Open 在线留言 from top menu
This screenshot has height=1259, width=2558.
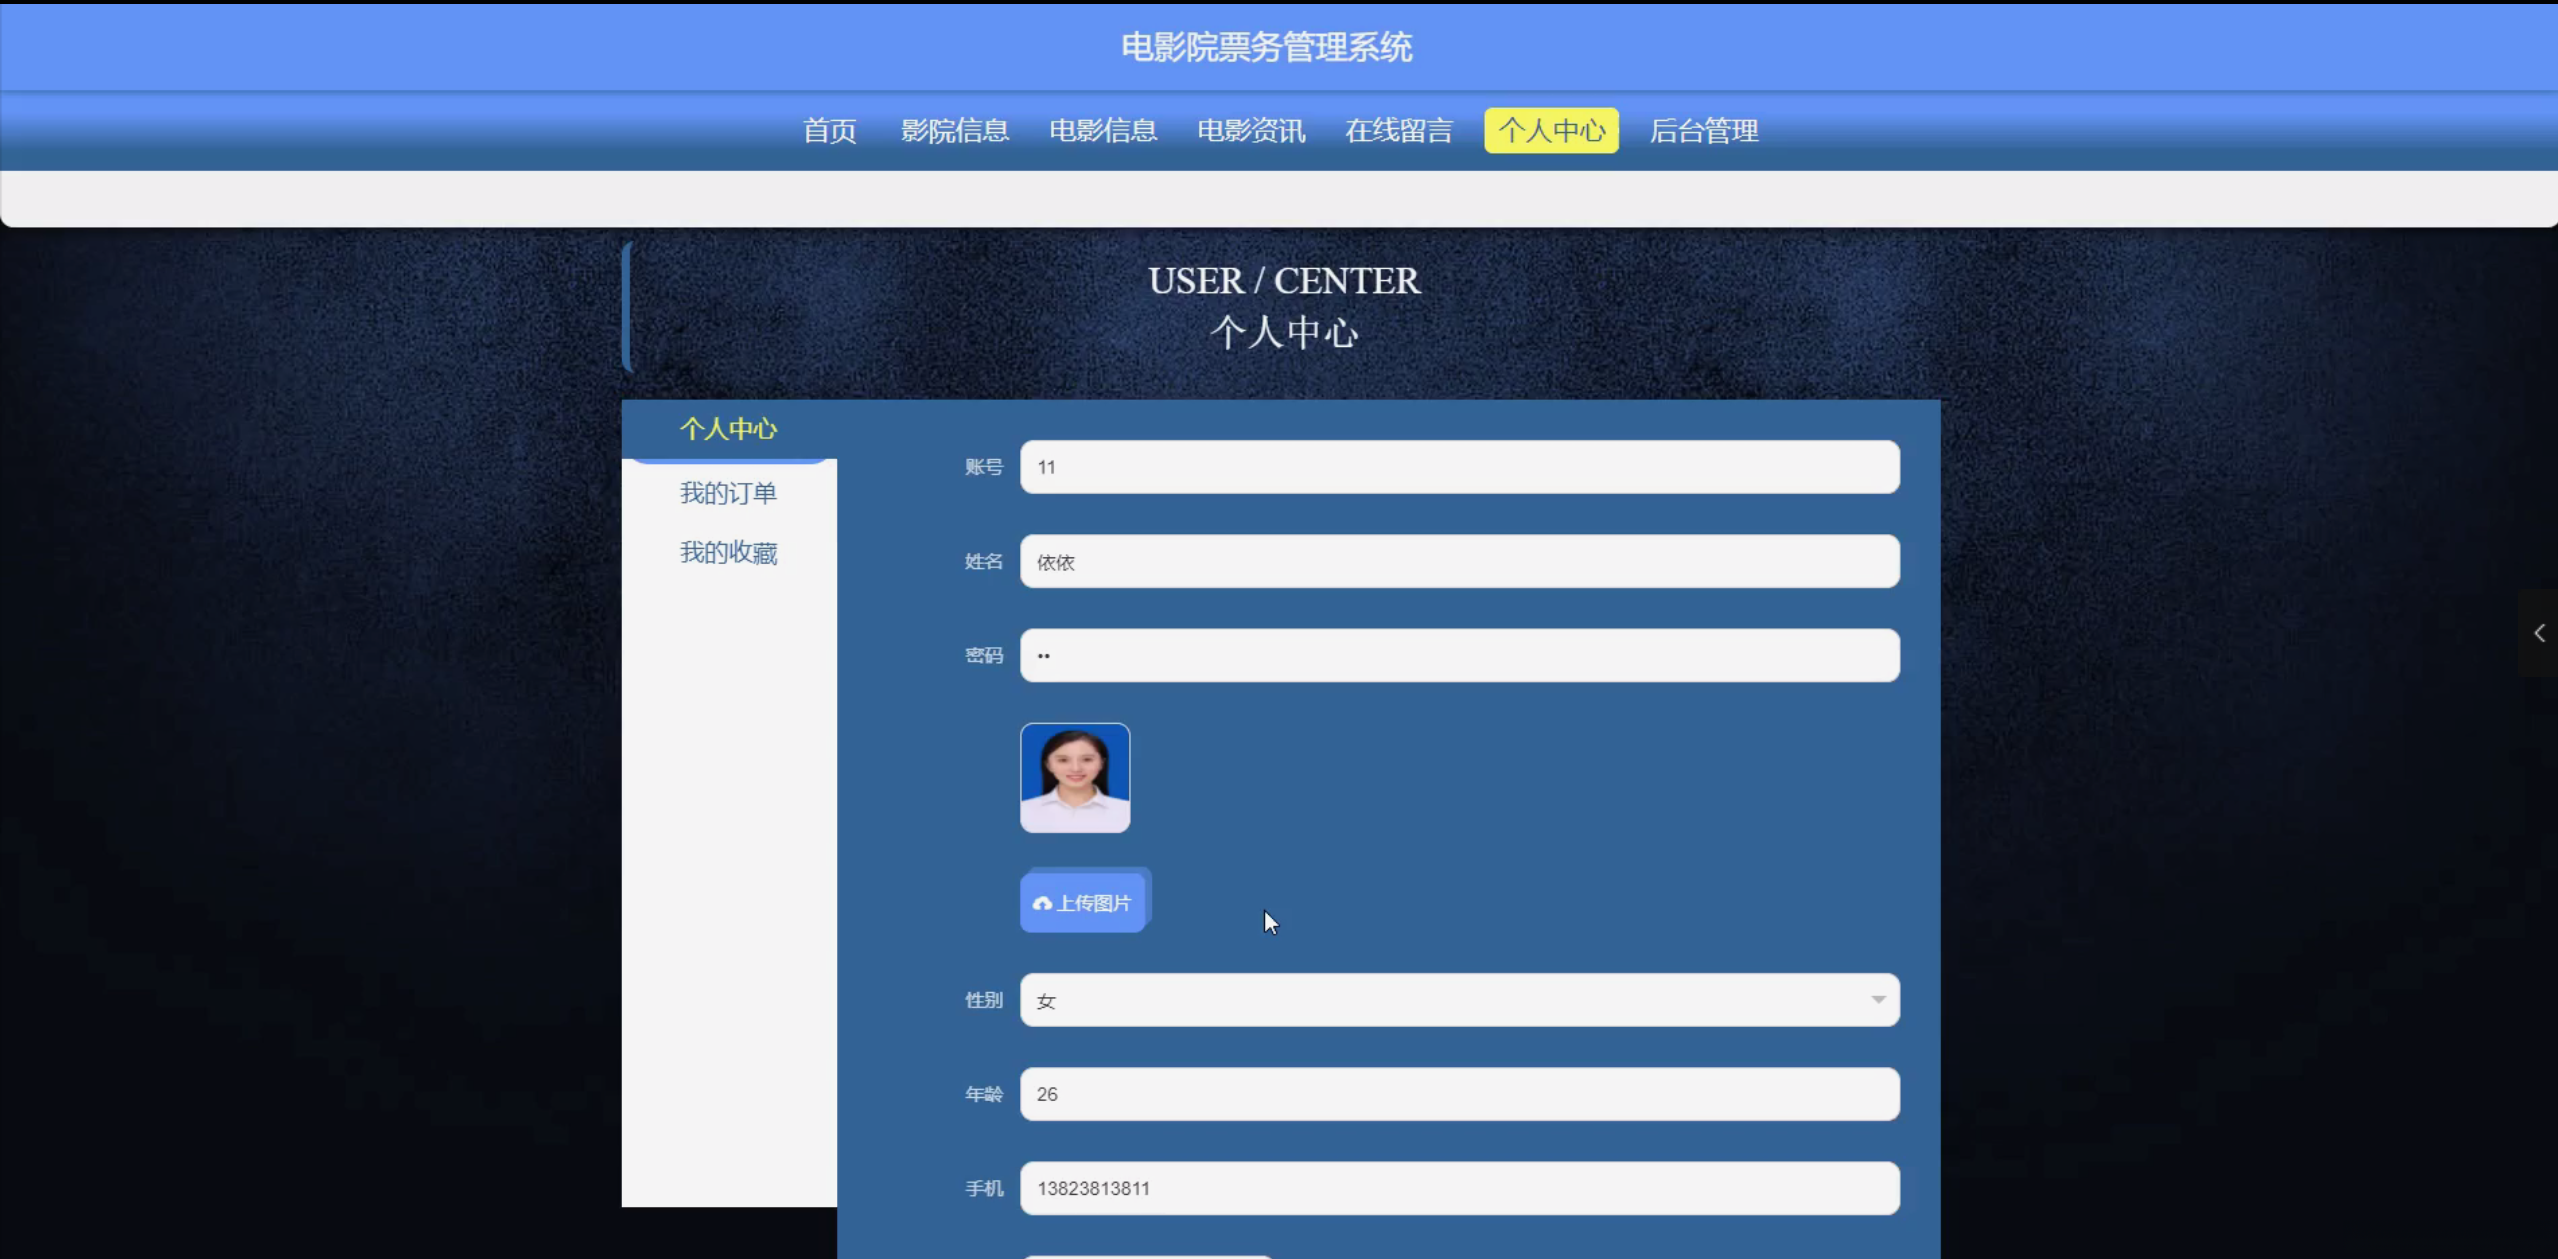(1398, 131)
